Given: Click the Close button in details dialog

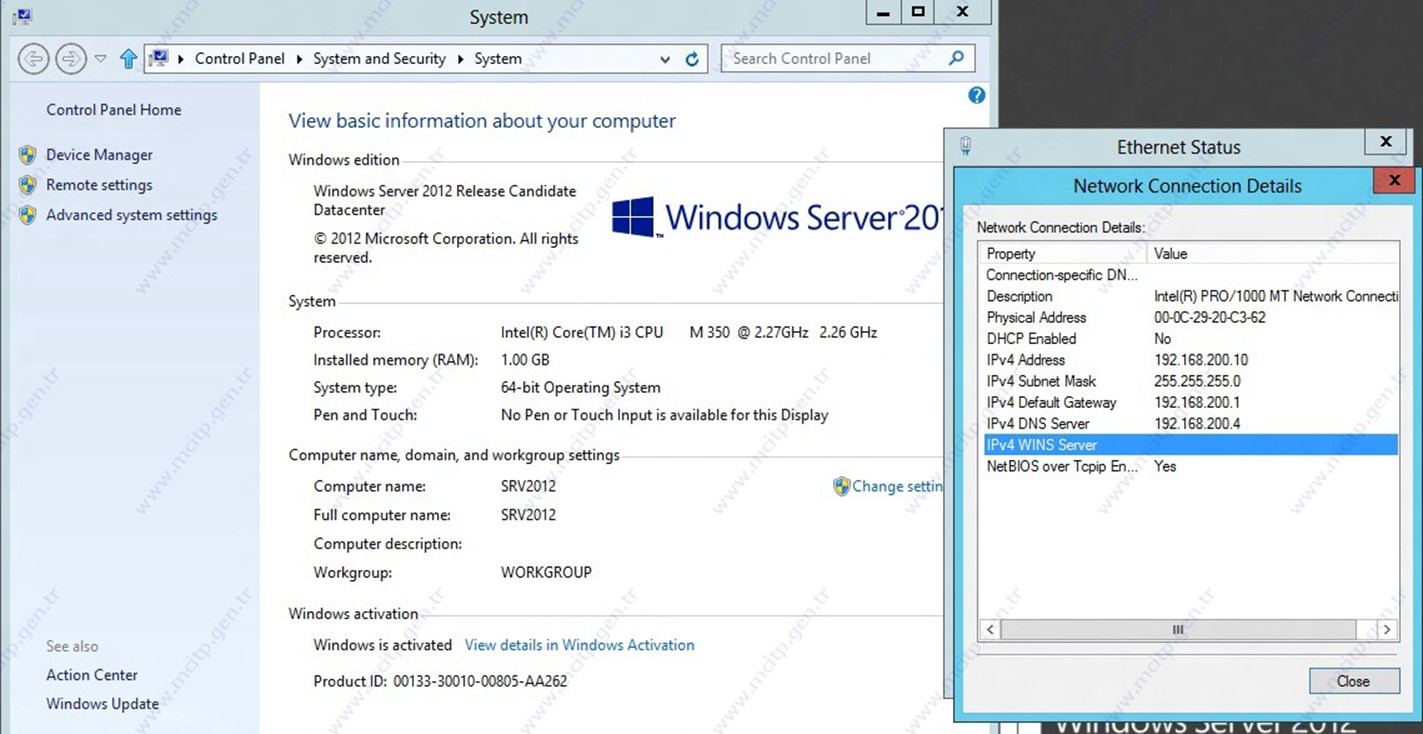Looking at the screenshot, I should click(x=1353, y=681).
